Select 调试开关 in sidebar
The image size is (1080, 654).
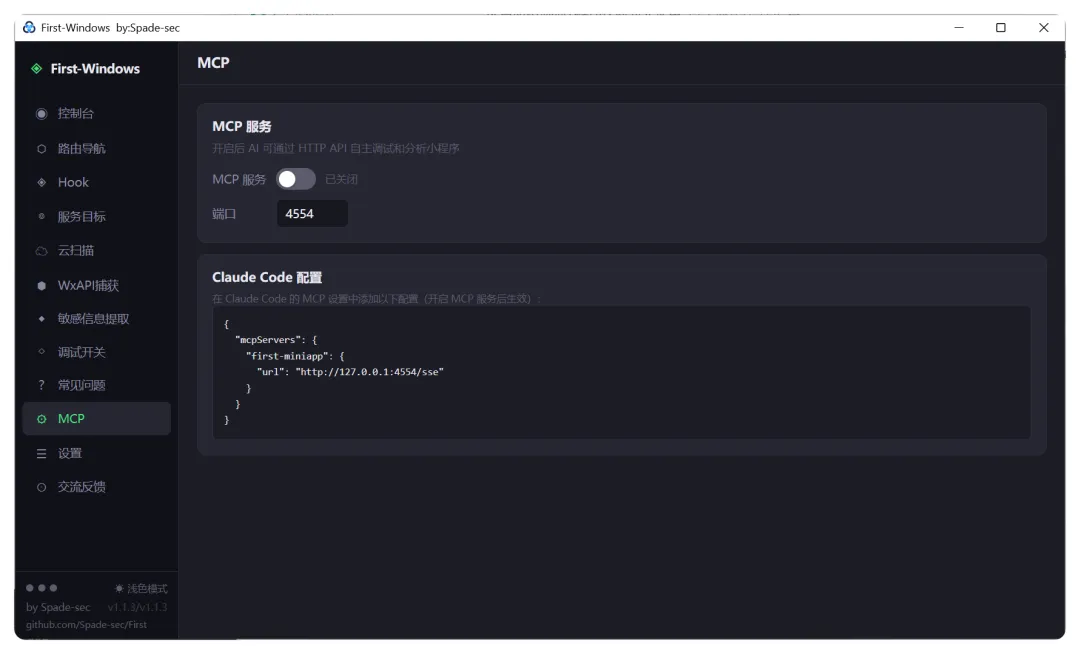(96, 352)
